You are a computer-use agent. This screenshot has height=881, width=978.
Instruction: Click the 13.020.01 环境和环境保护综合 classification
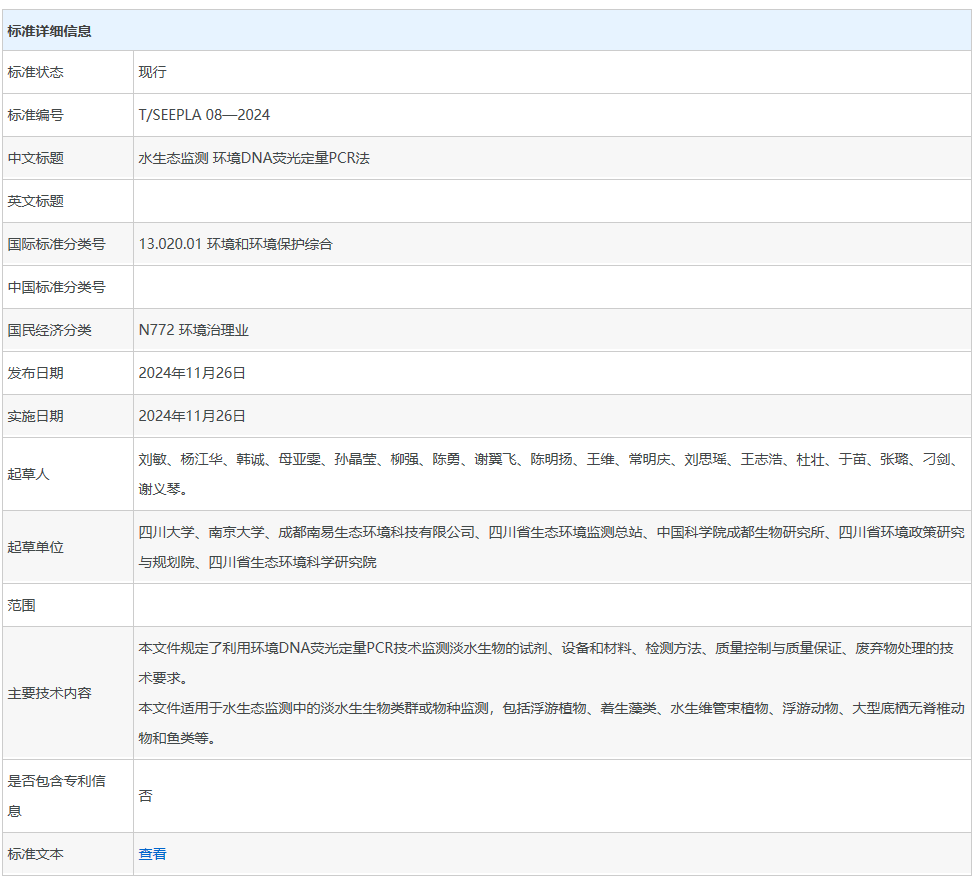click(235, 244)
